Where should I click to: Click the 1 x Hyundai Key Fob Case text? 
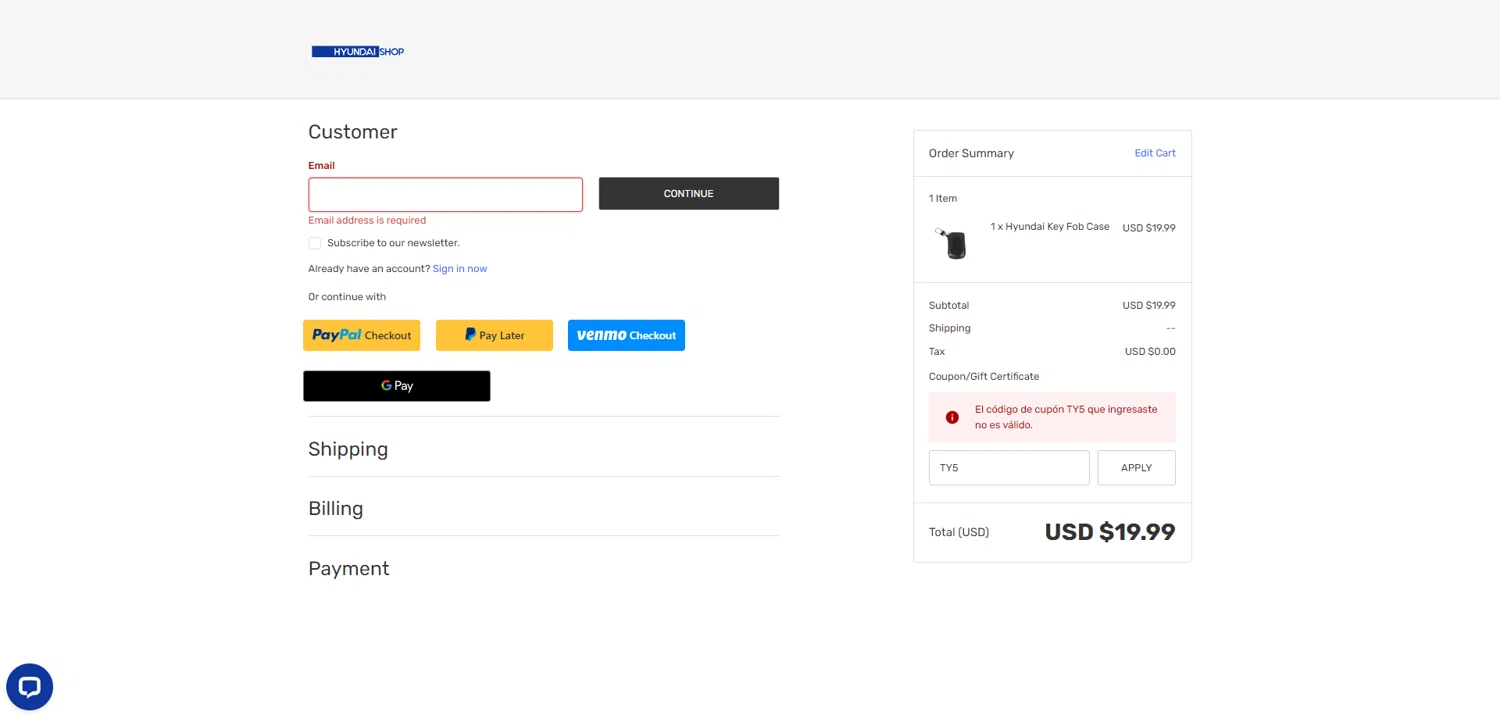(x=1050, y=227)
